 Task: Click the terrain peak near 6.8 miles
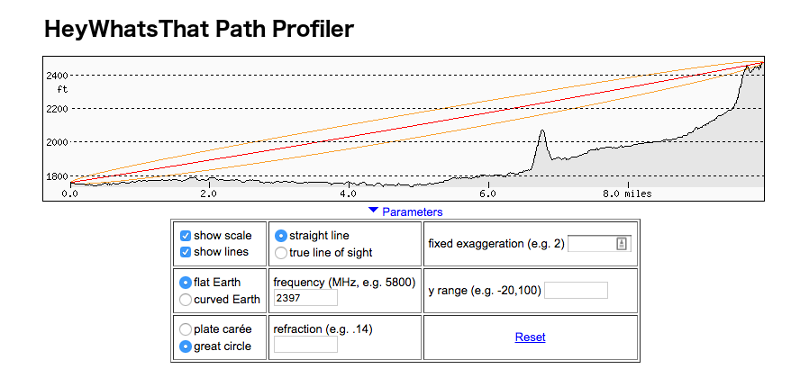(542, 131)
